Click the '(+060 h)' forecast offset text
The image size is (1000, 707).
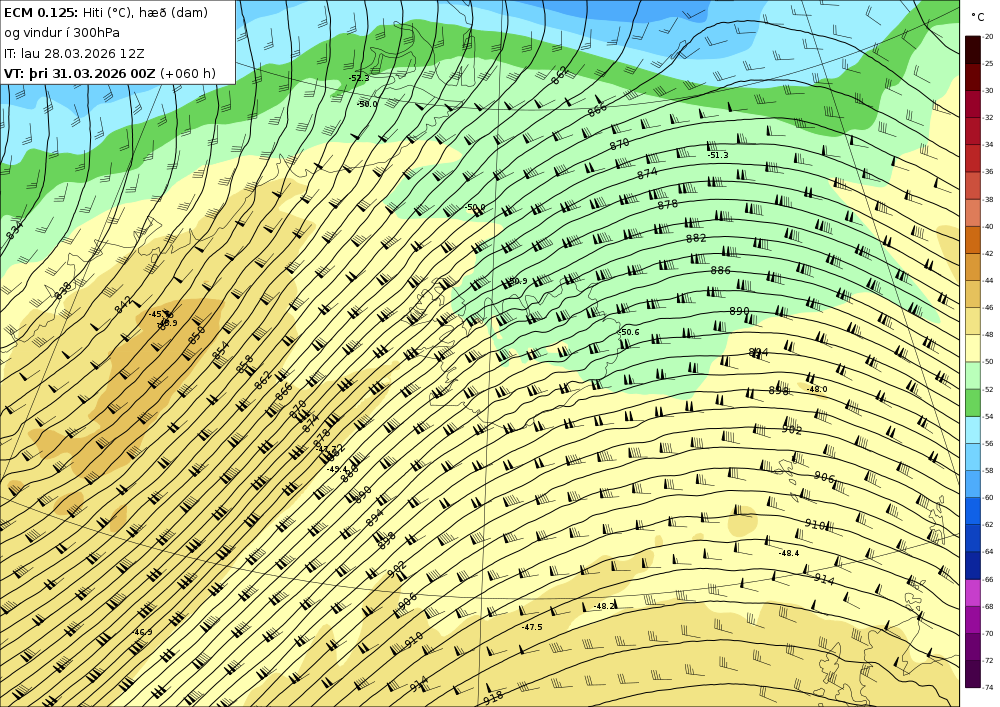(188, 73)
